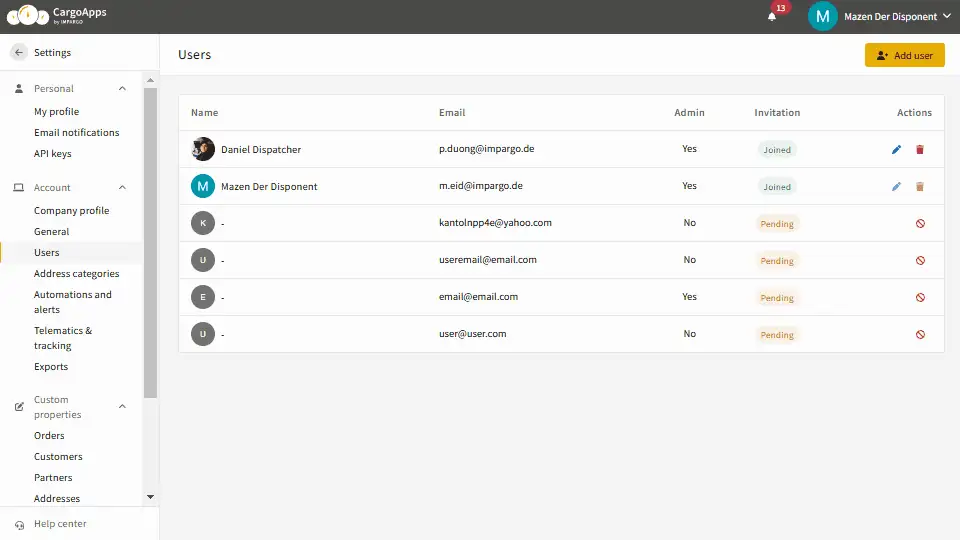Open Address categories settings
This screenshot has width=960, height=540.
coord(77,274)
